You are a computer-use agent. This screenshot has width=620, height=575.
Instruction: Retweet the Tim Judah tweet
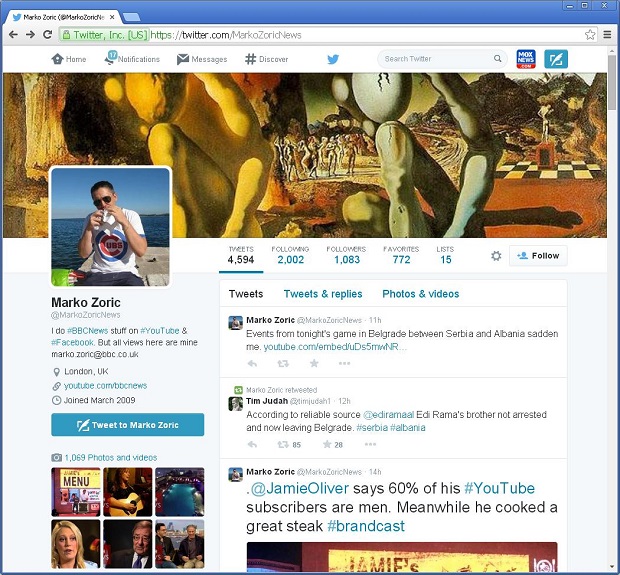pyautogui.click(x=283, y=444)
